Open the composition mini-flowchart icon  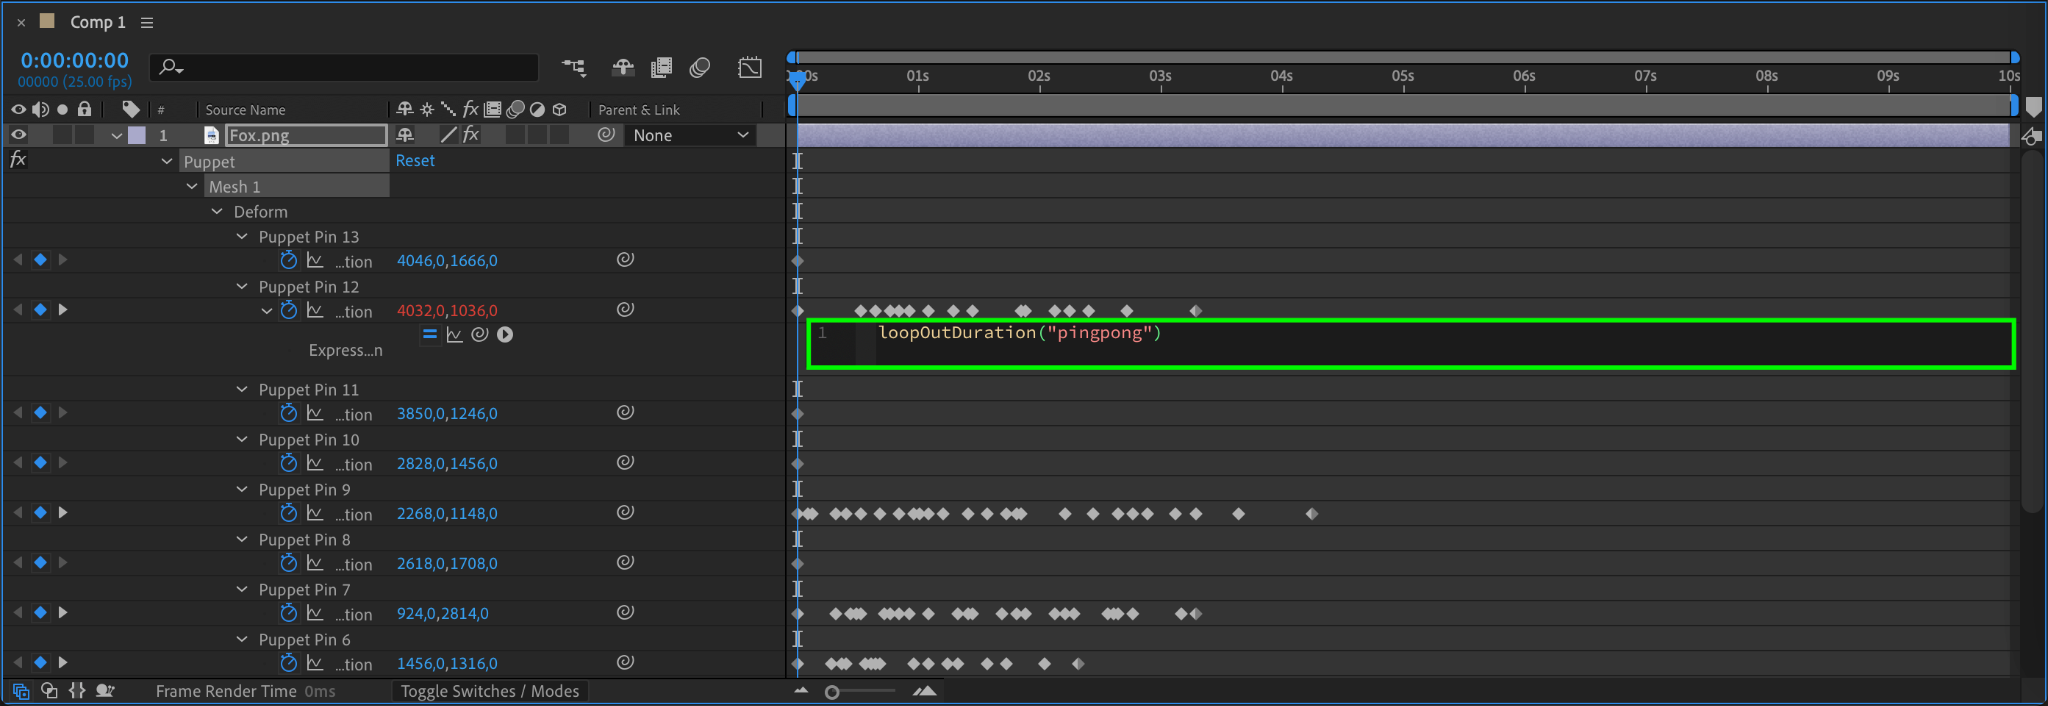tap(574, 67)
